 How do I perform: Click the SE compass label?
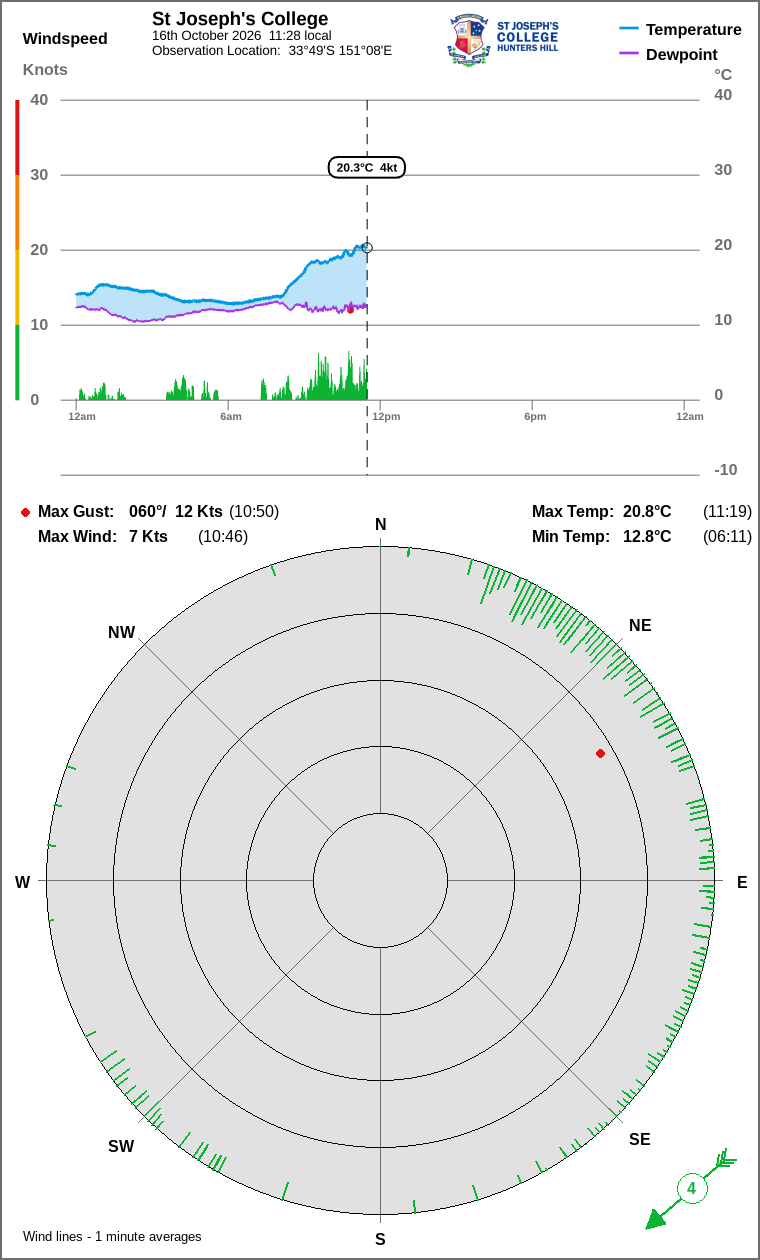pyautogui.click(x=640, y=1140)
